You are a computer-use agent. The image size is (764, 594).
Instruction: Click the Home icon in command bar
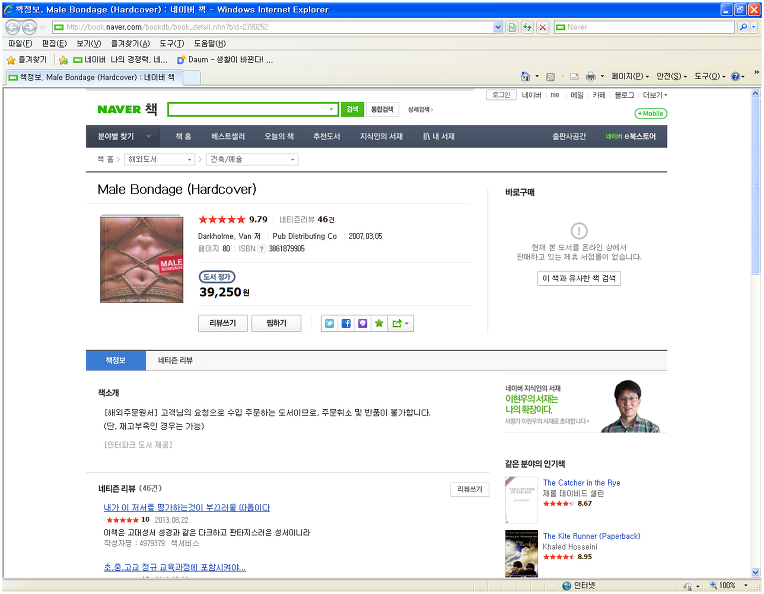click(525, 77)
